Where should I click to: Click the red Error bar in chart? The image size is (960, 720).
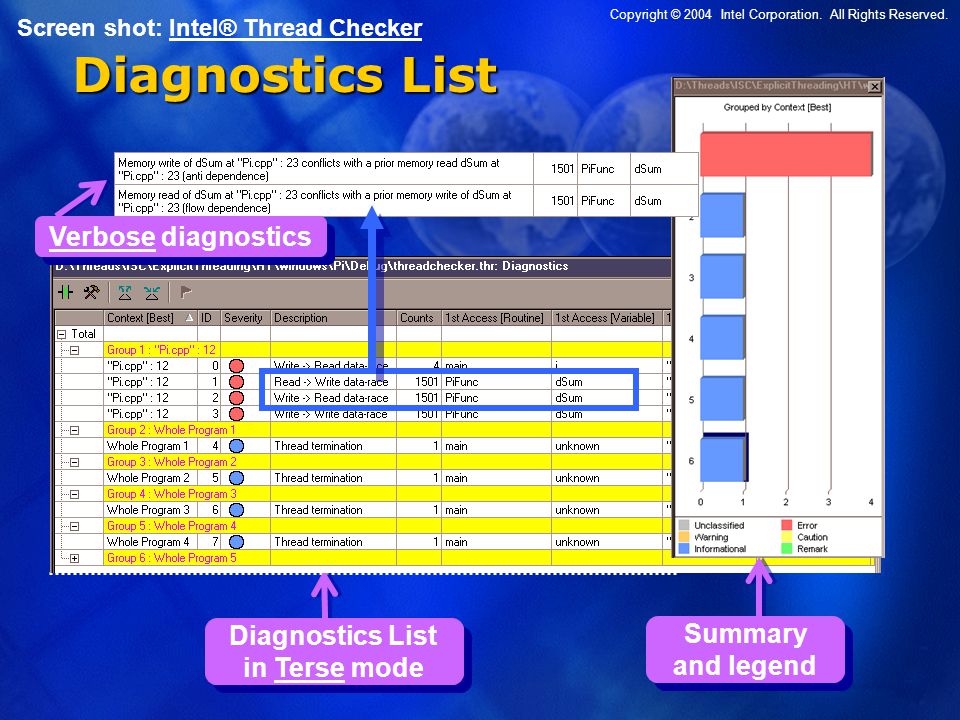point(786,154)
